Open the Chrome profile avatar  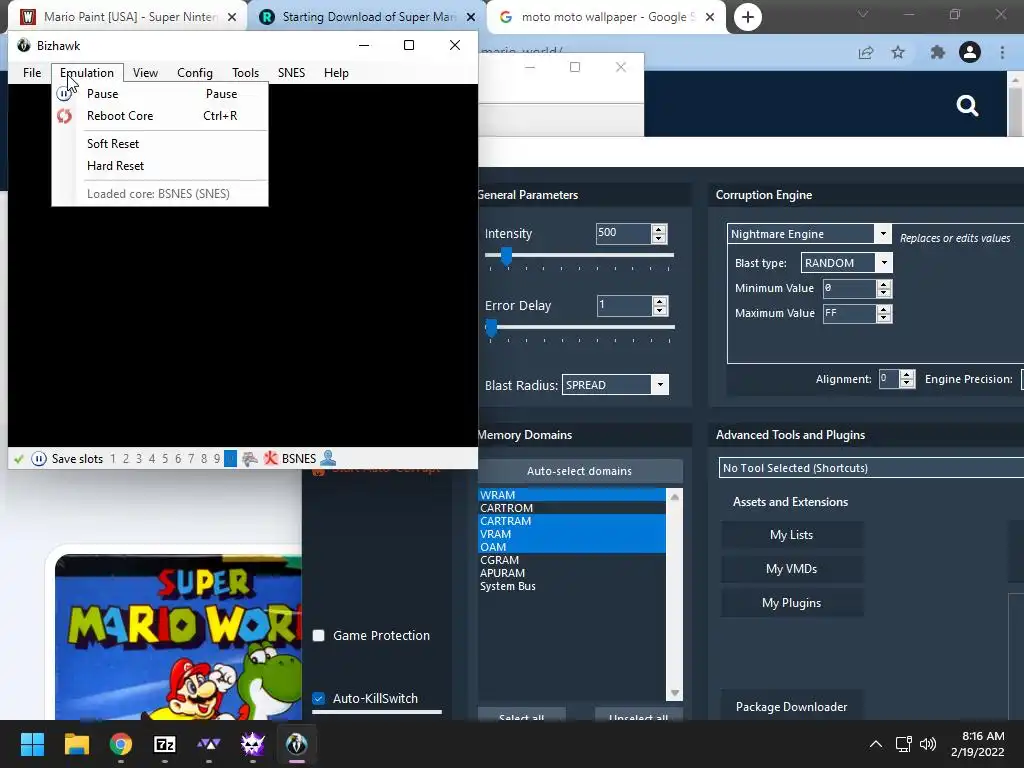pos(970,52)
